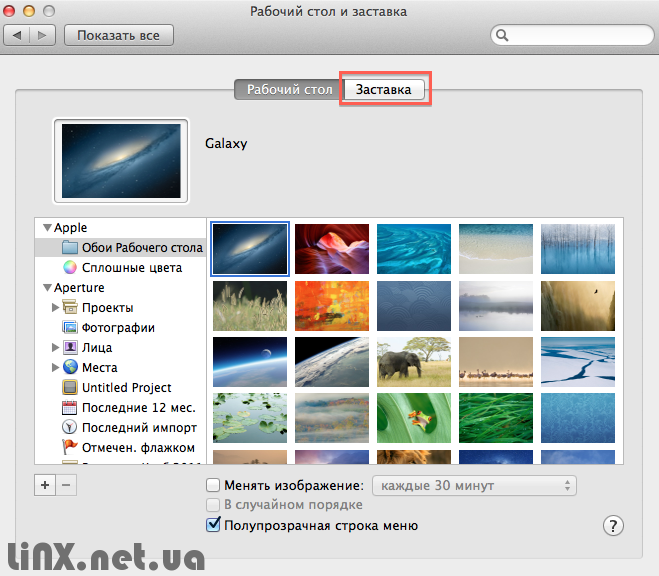The height and width of the screenshot is (576, 659).
Task: Select the Galaxy wallpaper thumbnail
Action: (x=250, y=249)
